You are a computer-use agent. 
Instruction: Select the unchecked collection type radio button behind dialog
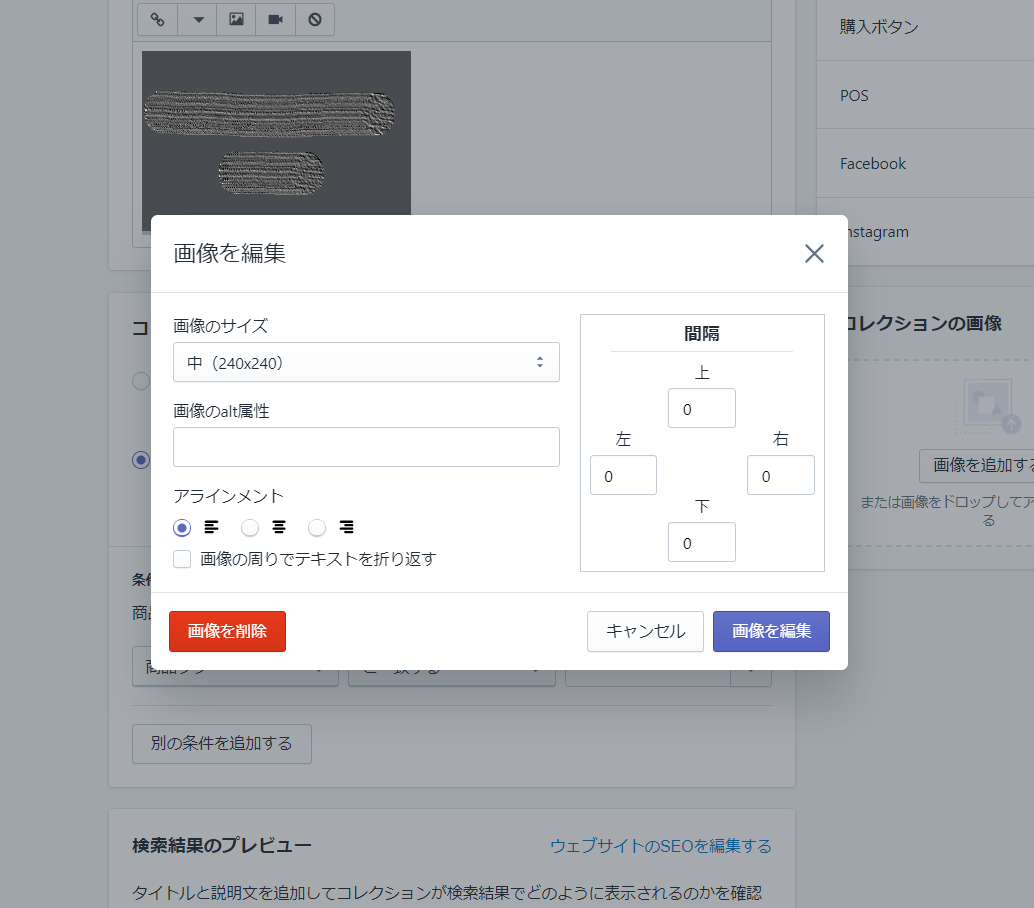coord(140,380)
